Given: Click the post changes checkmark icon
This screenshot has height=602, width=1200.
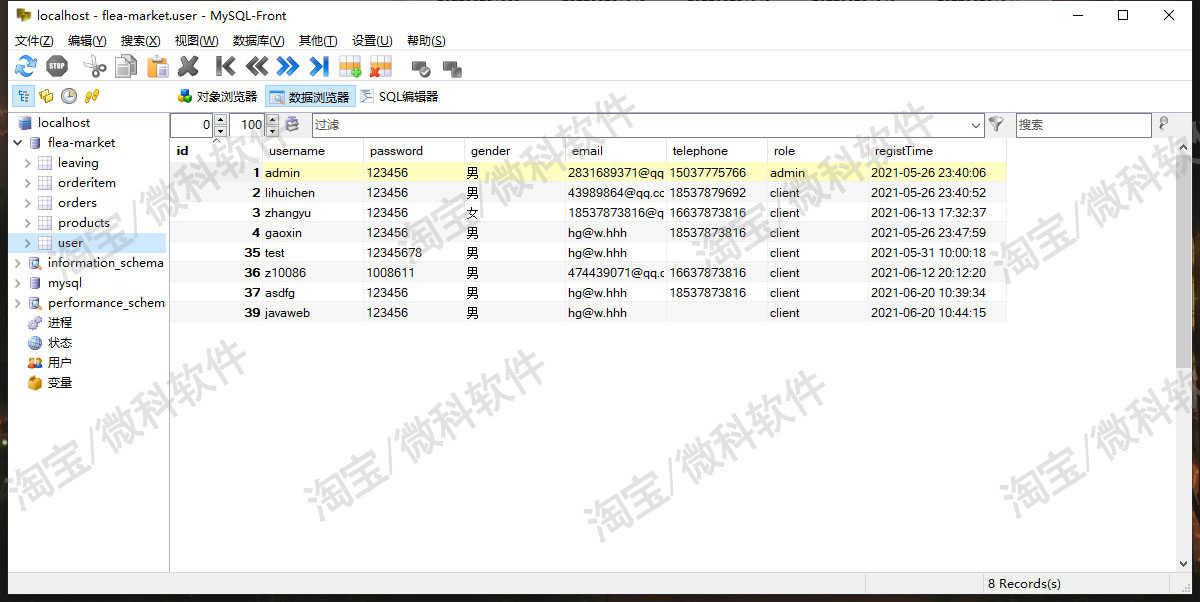Looking at the screenshot, I should [421, 68].
